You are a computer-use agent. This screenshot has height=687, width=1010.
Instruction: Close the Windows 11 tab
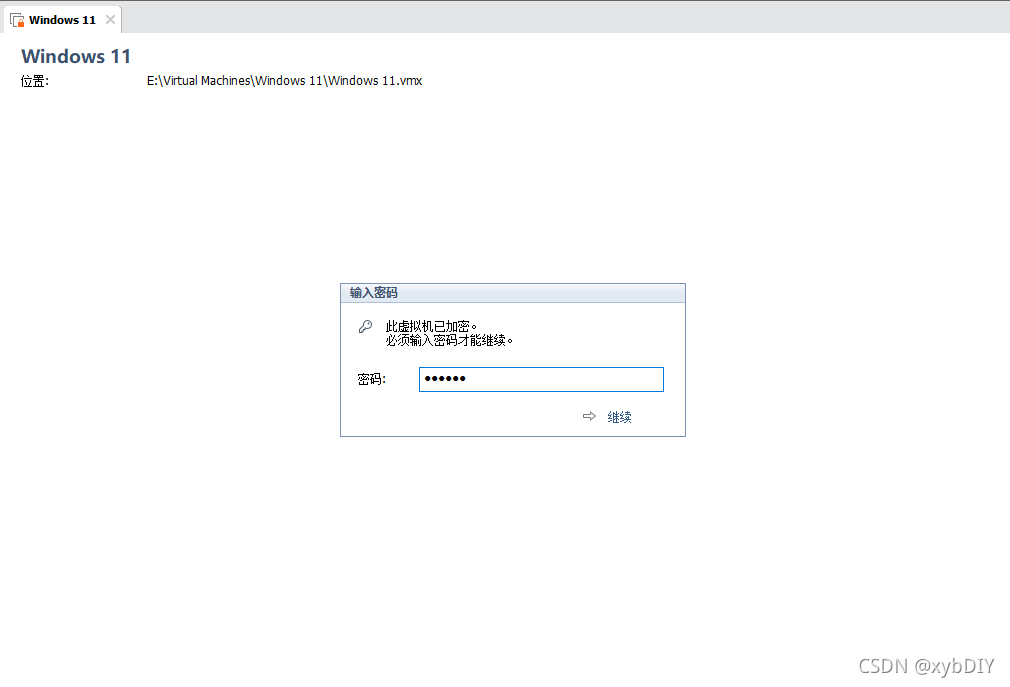[x=111, y=20]
